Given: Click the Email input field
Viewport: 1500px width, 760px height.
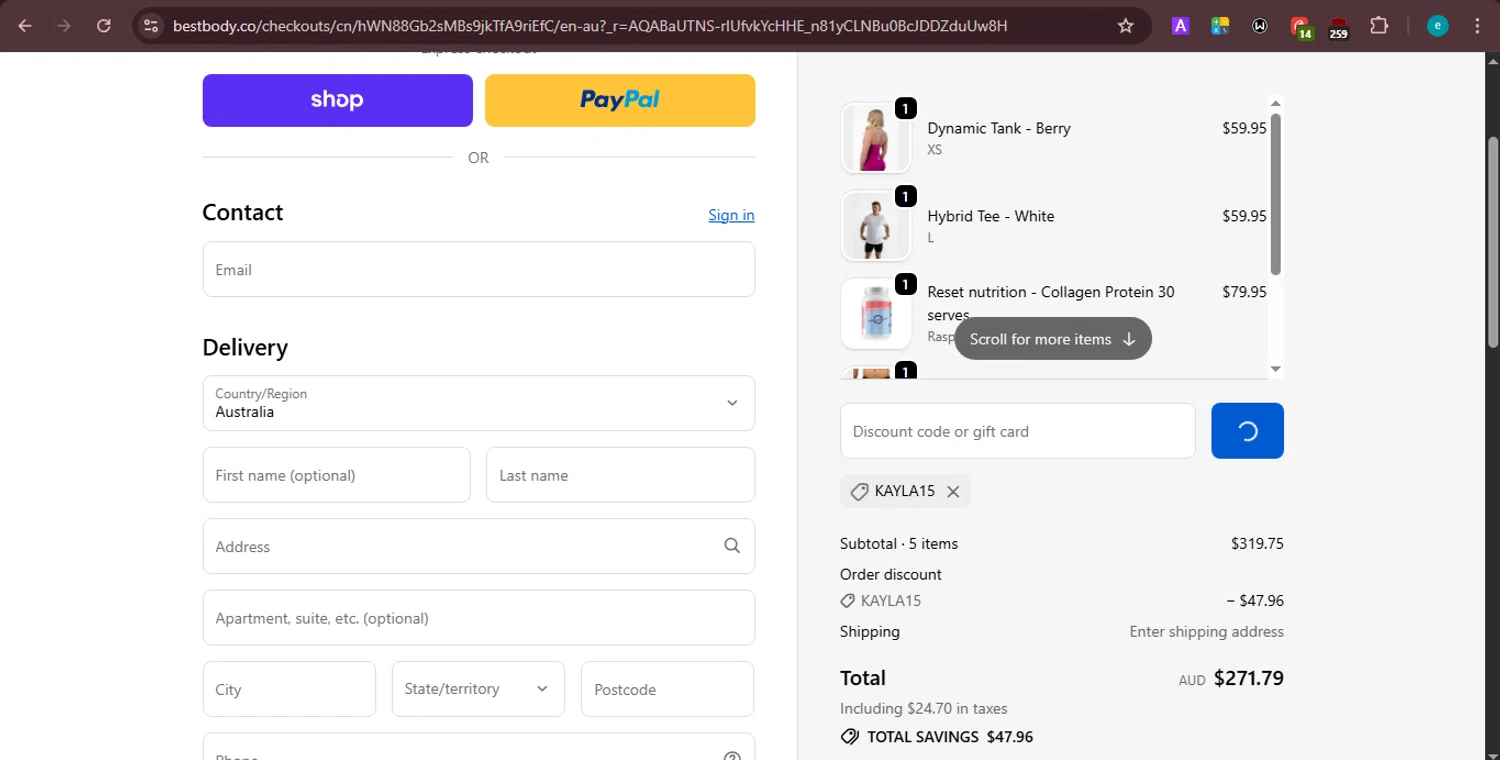Looking at the screenshot, I should click(x=479, y=269).
